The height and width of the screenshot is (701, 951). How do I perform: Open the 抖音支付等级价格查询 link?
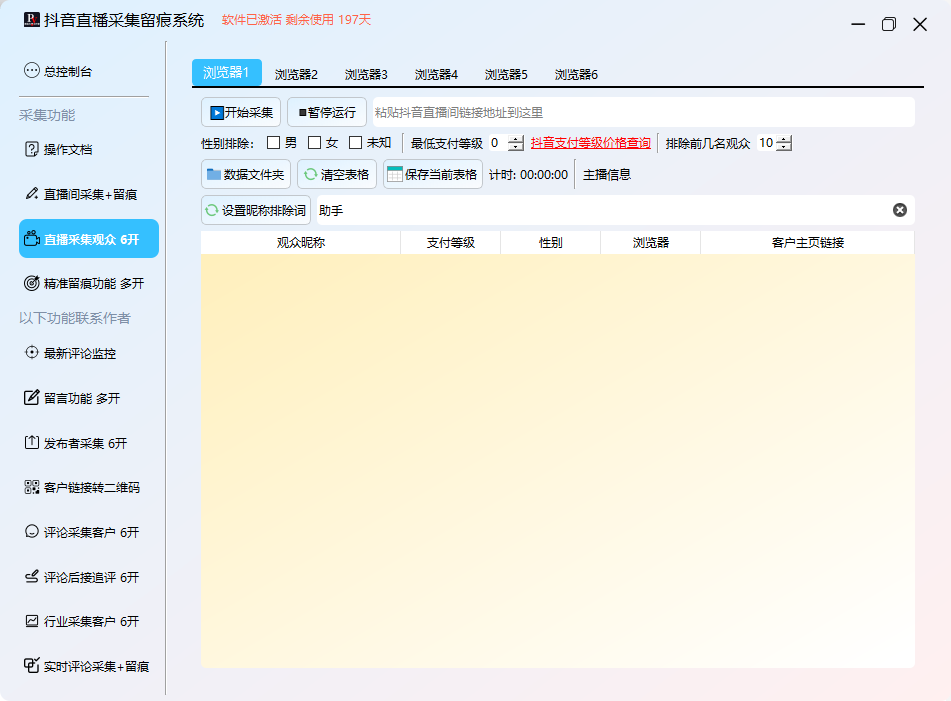coord(591,143)
